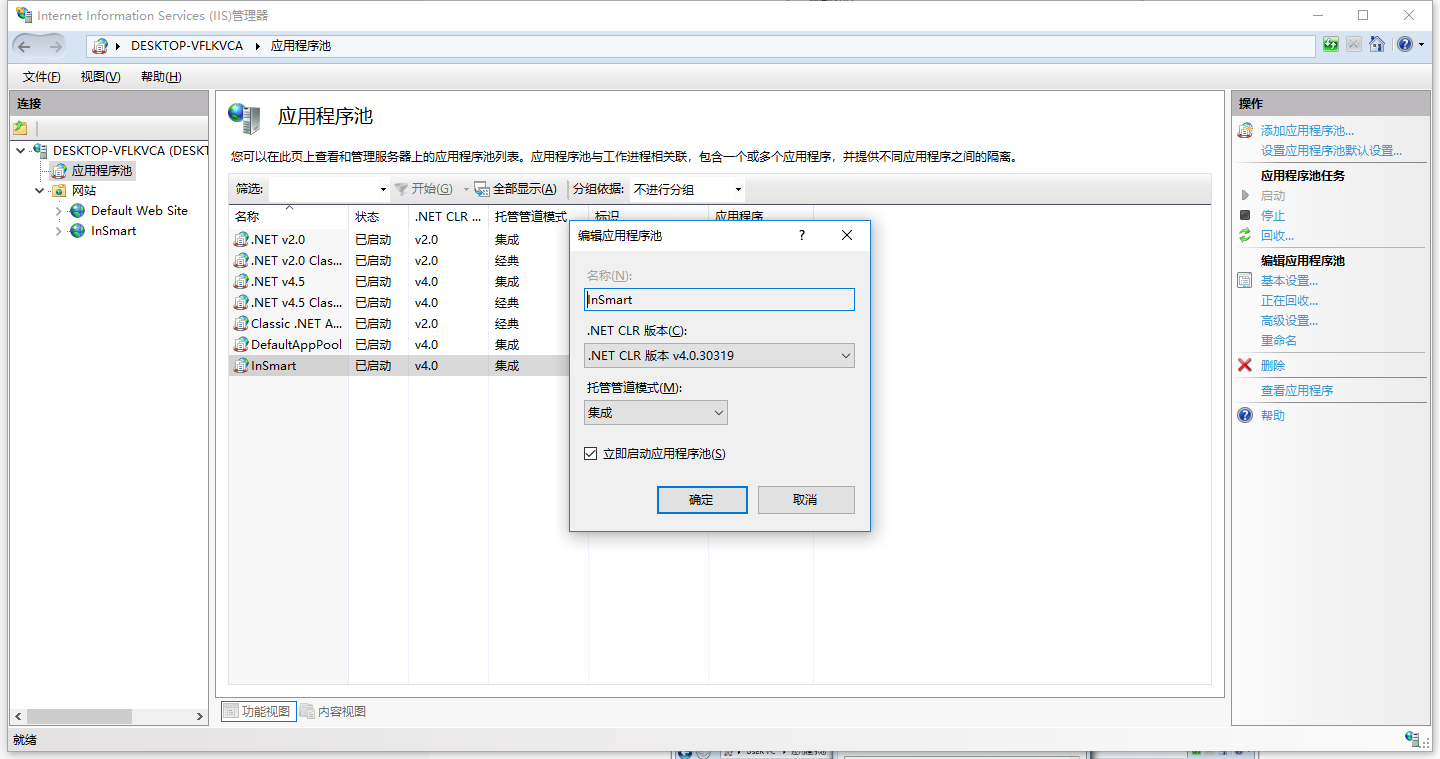
Task: Click the red X delete icon
Action: tap(1245, 365)
